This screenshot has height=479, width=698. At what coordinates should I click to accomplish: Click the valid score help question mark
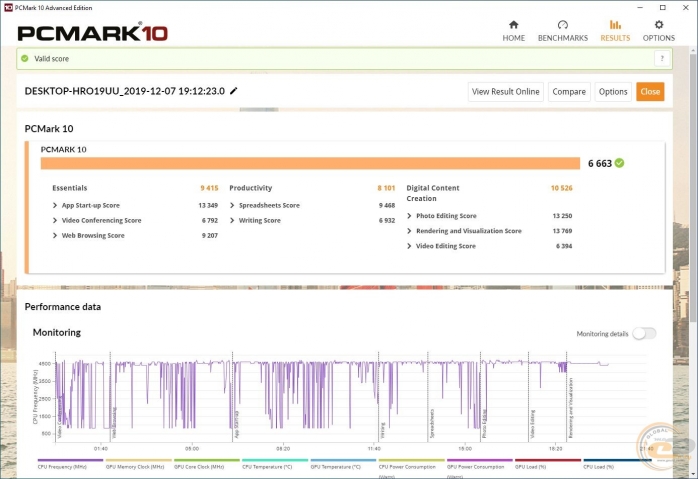[662, 58]
